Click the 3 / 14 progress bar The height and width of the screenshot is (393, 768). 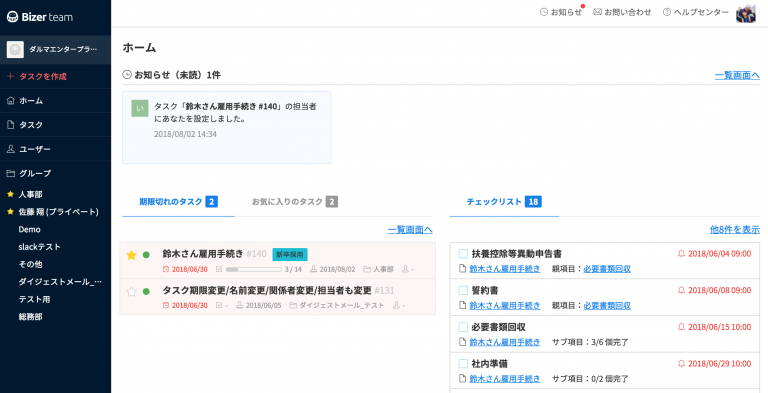pos(253,269)
